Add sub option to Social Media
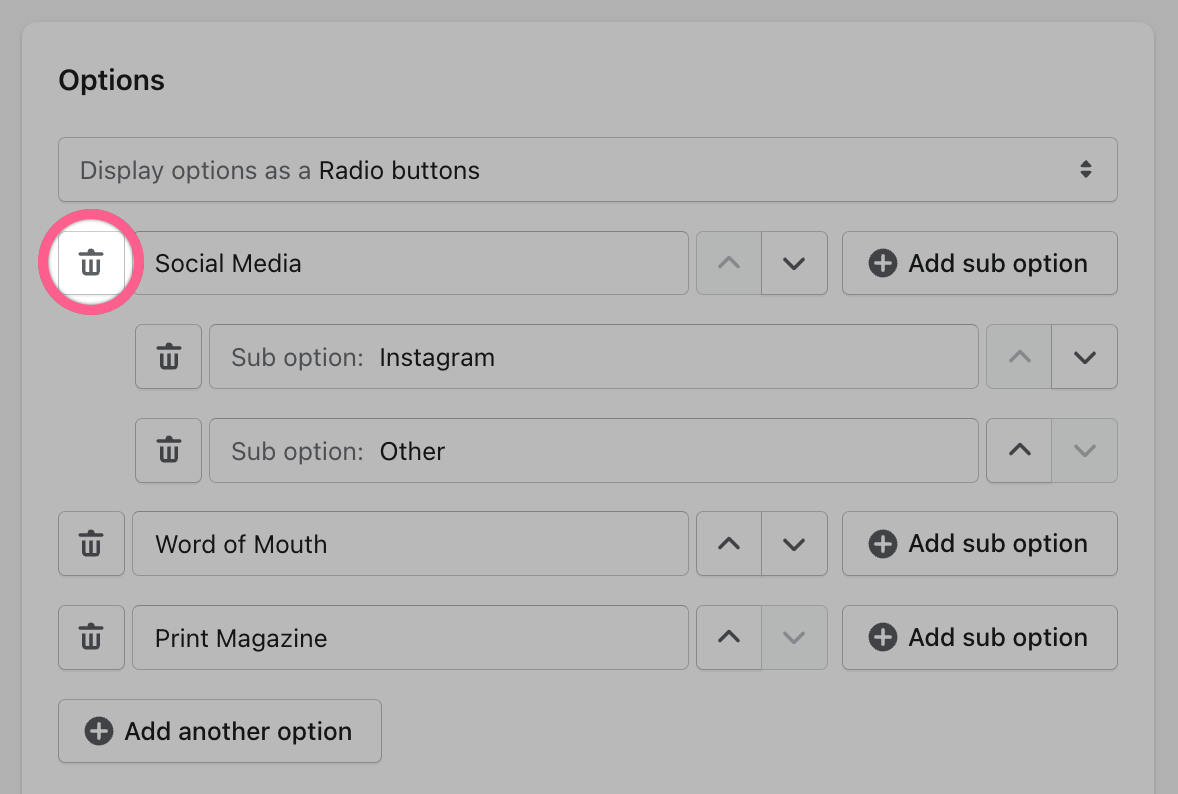1178x794 pixels. point(979,264)
